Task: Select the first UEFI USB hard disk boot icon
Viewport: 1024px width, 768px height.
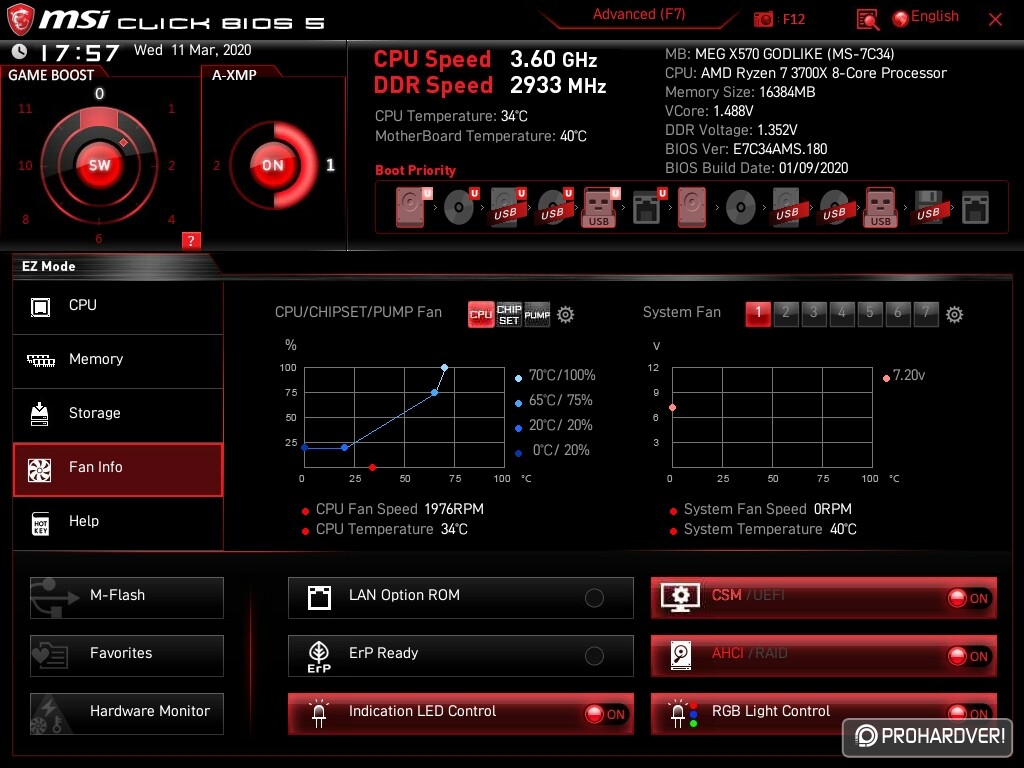Action: pos(508,207)
